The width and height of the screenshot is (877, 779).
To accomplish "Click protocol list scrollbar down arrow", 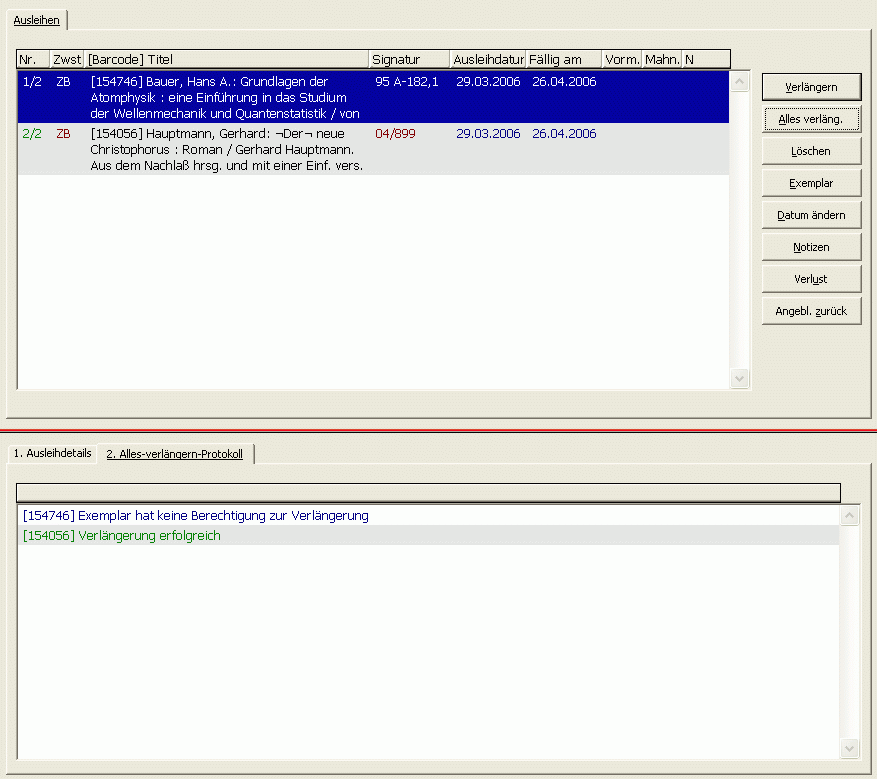I will point(850,748).
